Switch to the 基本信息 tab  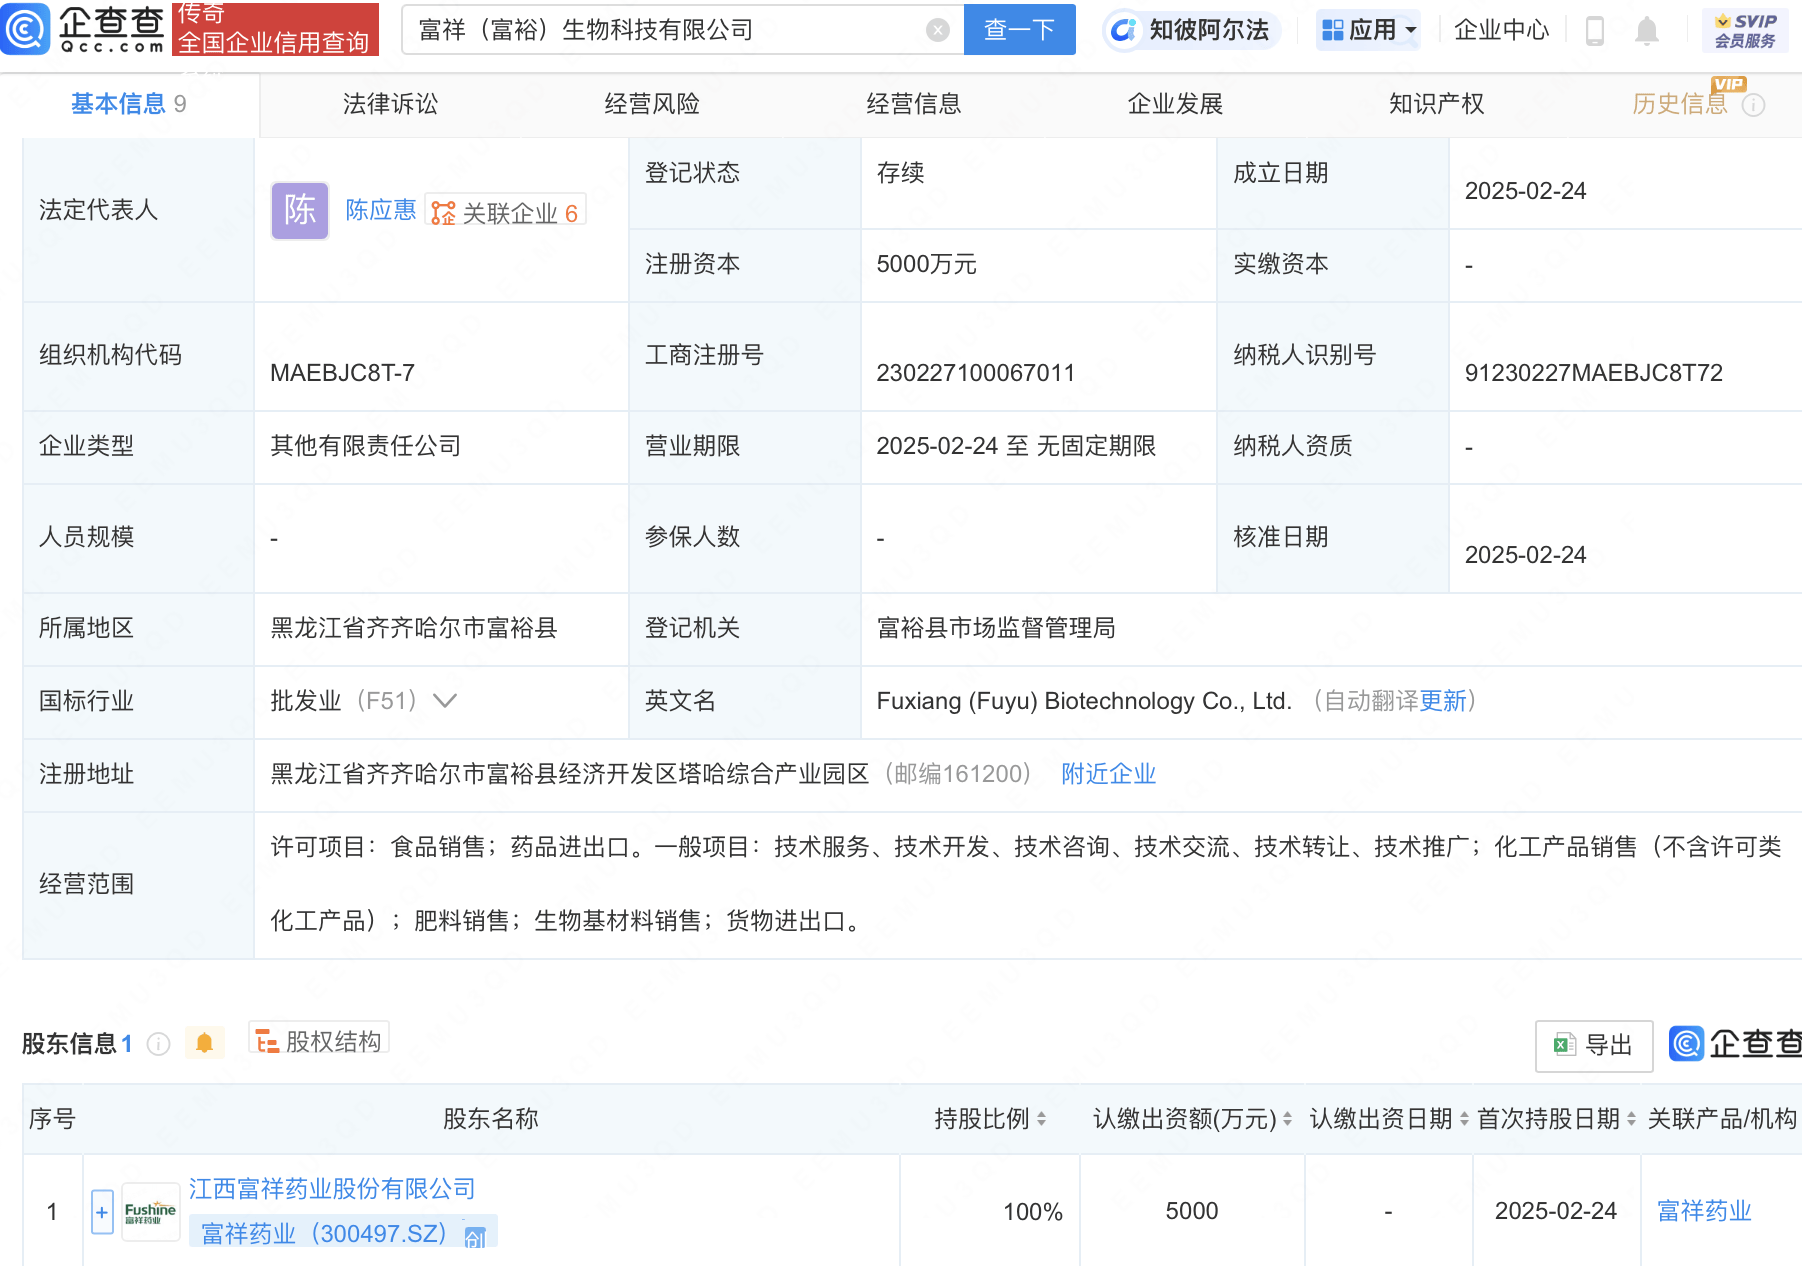tap(129, 104)
